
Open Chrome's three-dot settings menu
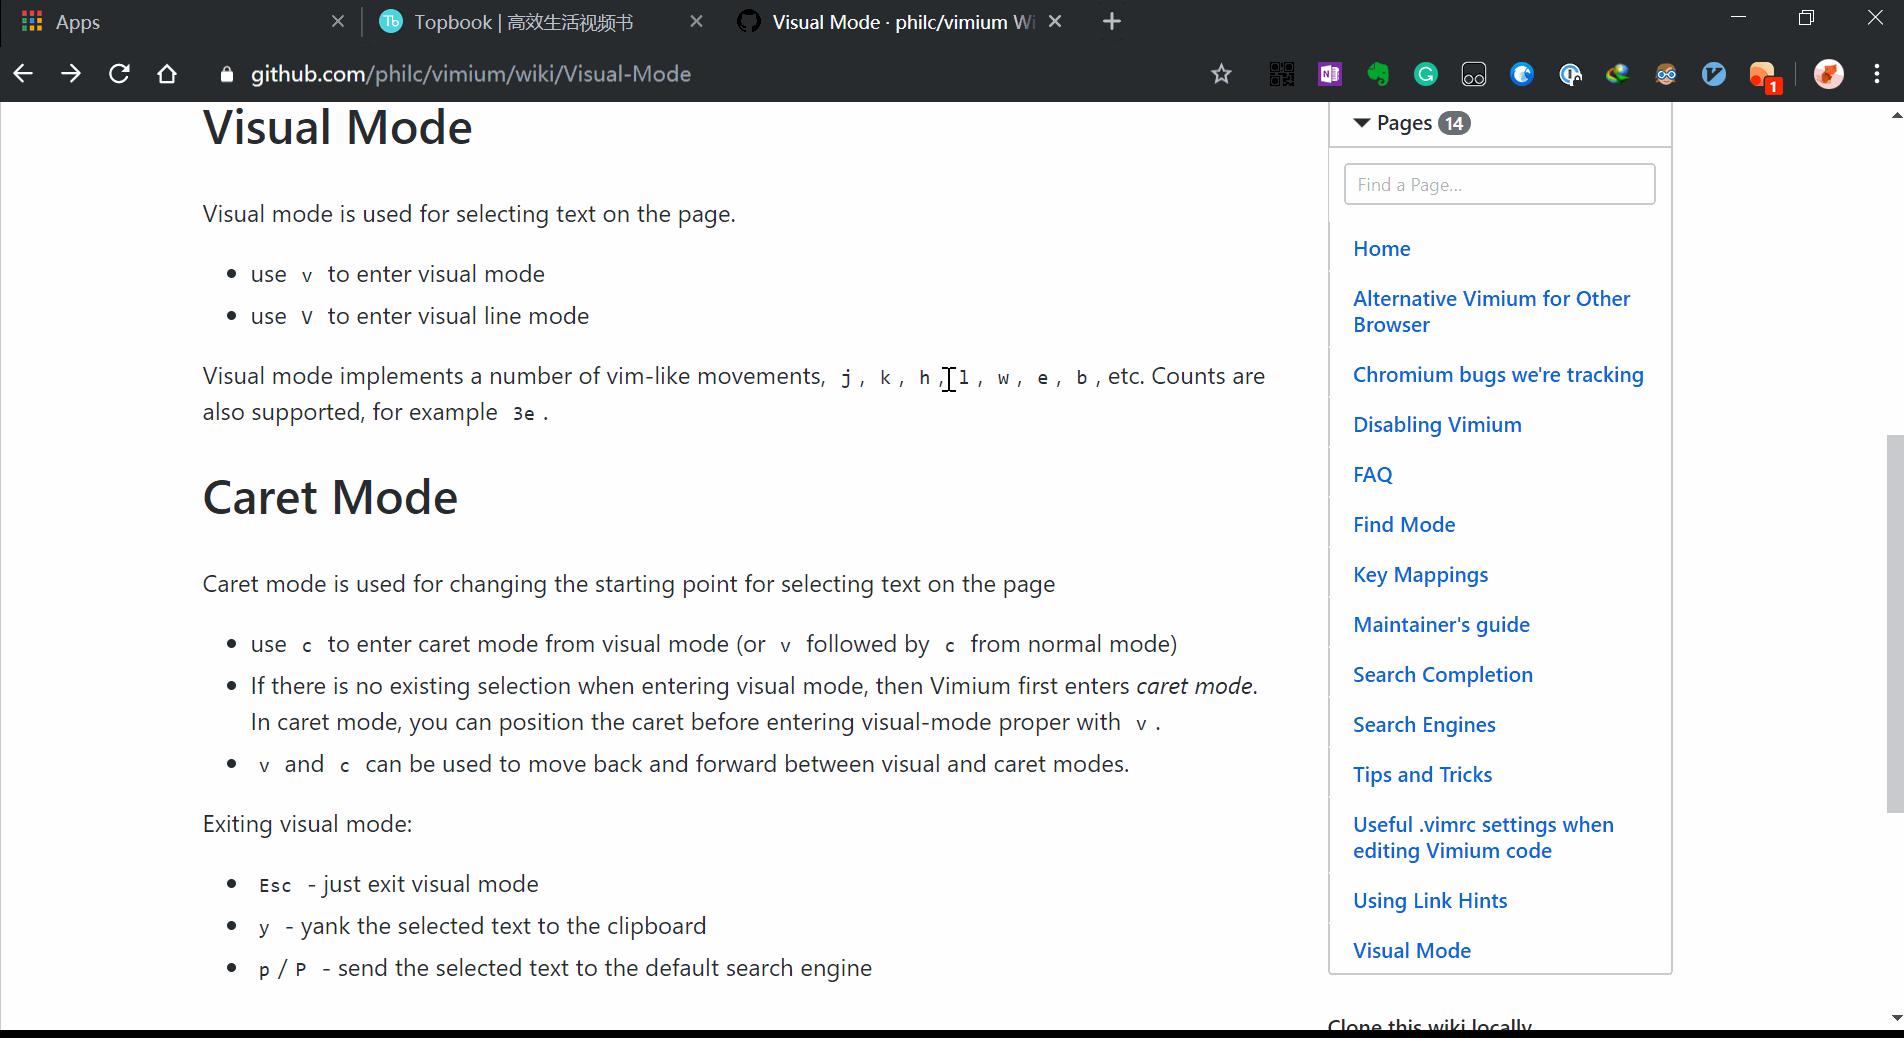pyautogui.click(x=1878, y=74)
